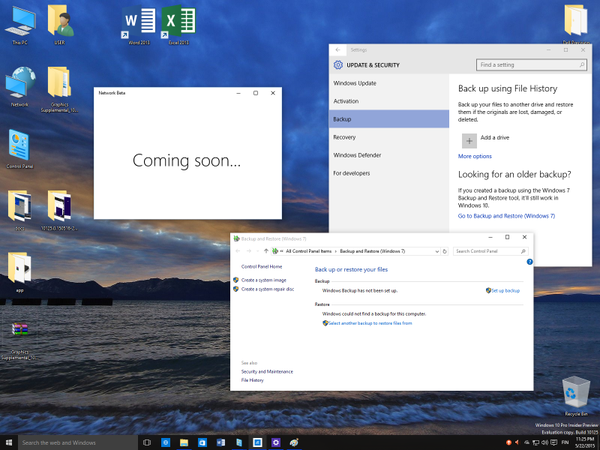Expand the address bar history dropdown
The height and width of the screenshot is (450, 600).
point(437,251)
